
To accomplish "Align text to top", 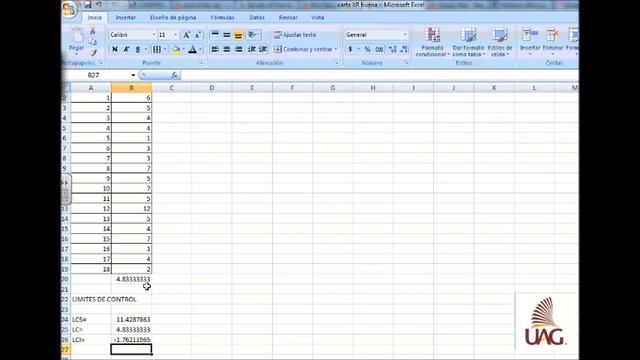I will click(x=215, y=35).
